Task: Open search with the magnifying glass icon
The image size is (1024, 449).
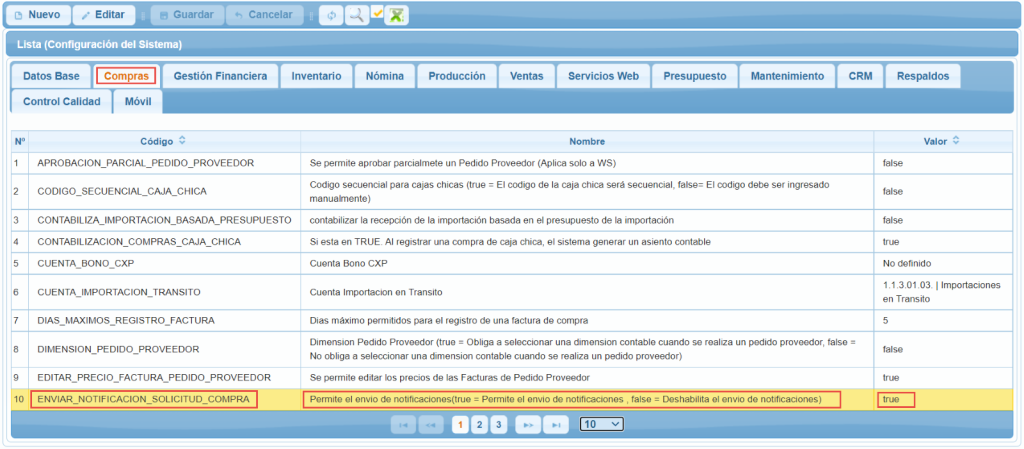Action: [x=356, y=15]
